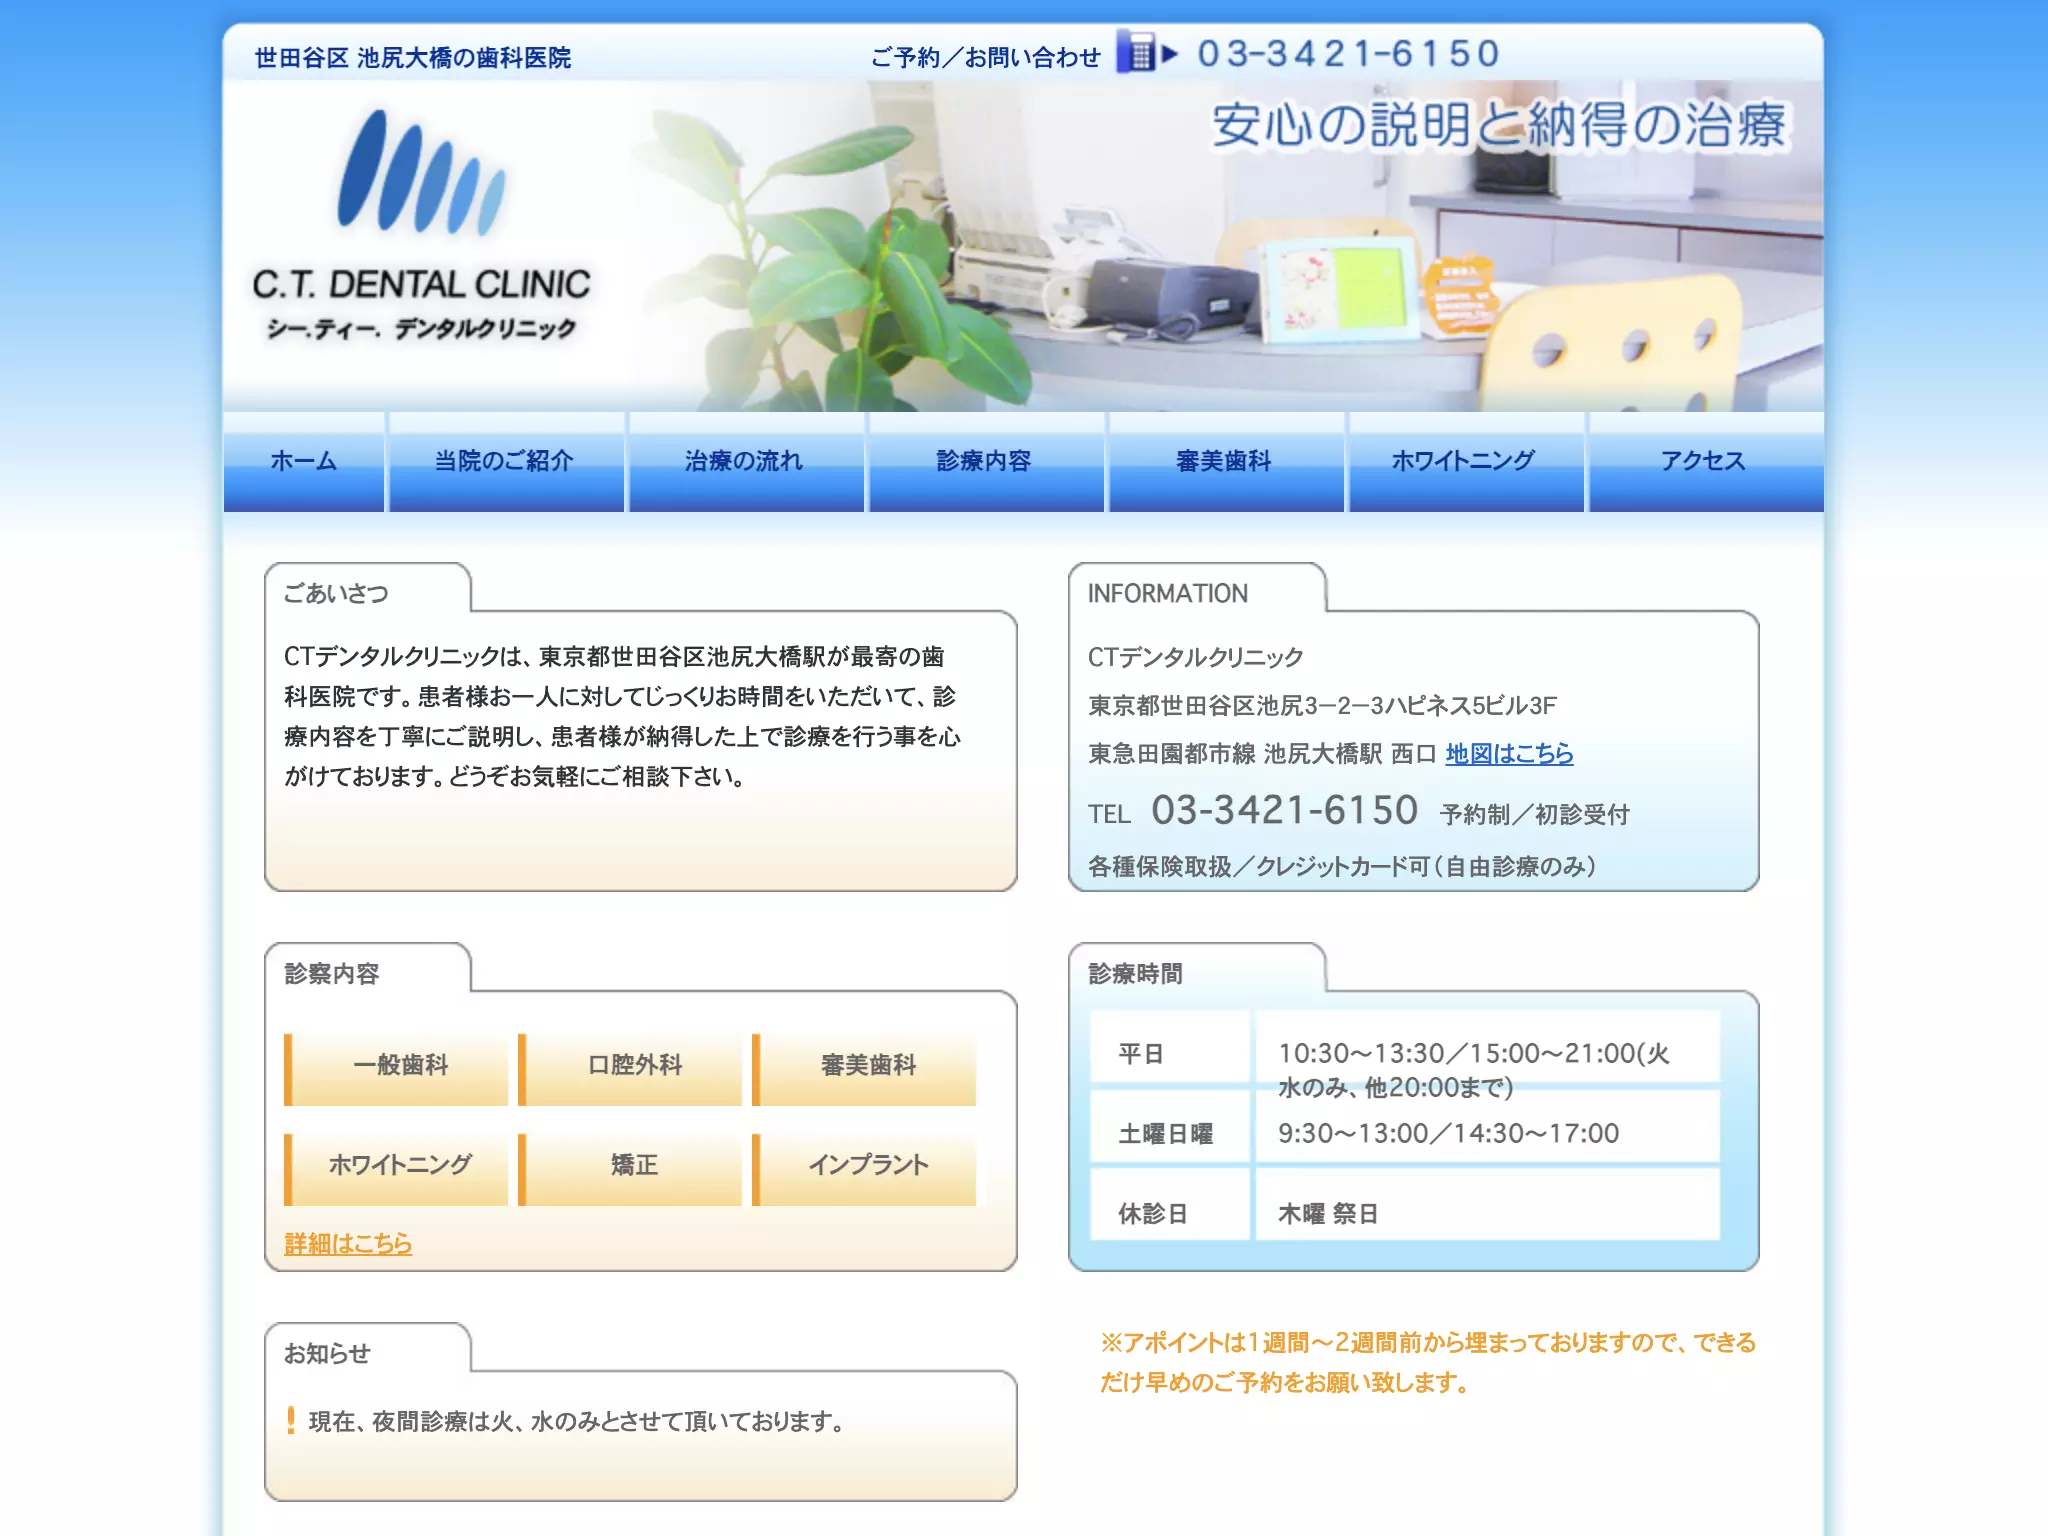Image resolution: width=2048 pixels, height=1536 pixels.
Task: Go to 治療の流れ in navigation bar
Action: click(746, 462)
